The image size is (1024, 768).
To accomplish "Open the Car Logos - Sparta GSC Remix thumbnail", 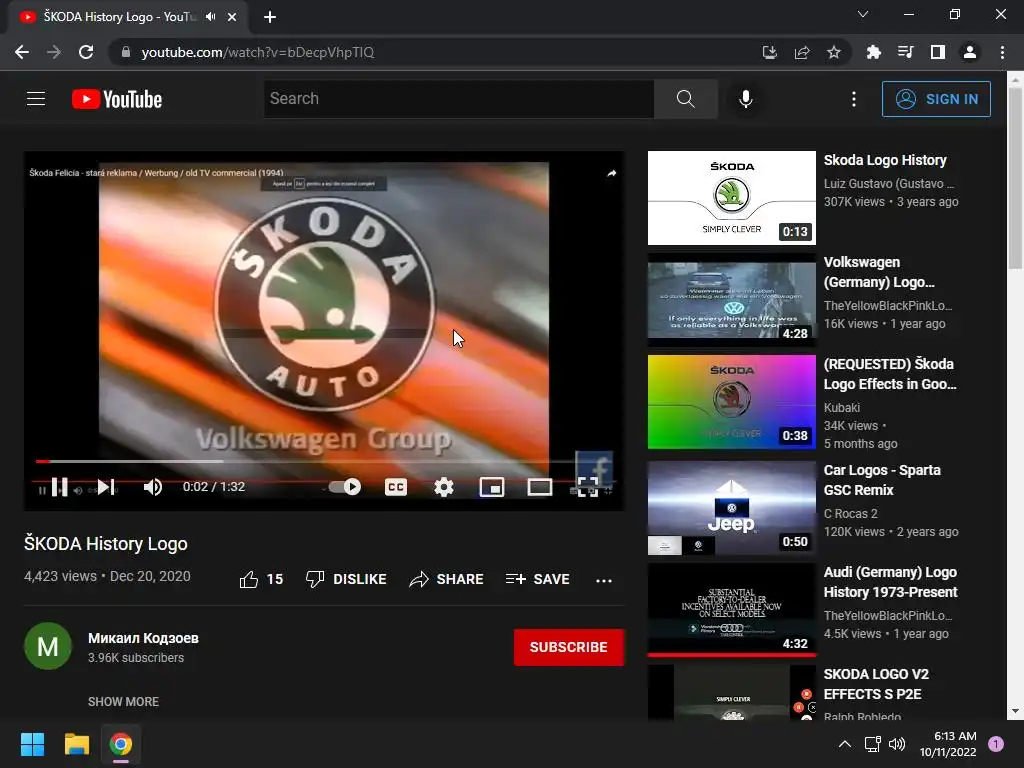I will click(x=731, y=508).
